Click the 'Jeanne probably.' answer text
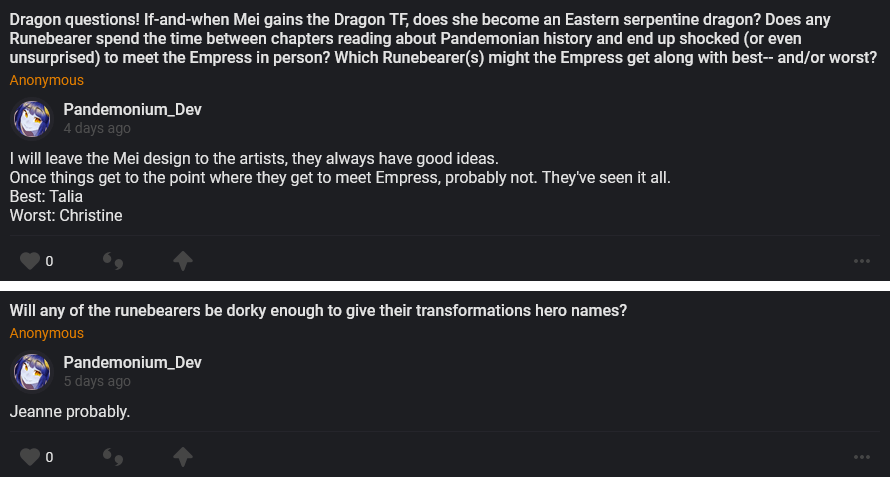 (x=70, y=411)
